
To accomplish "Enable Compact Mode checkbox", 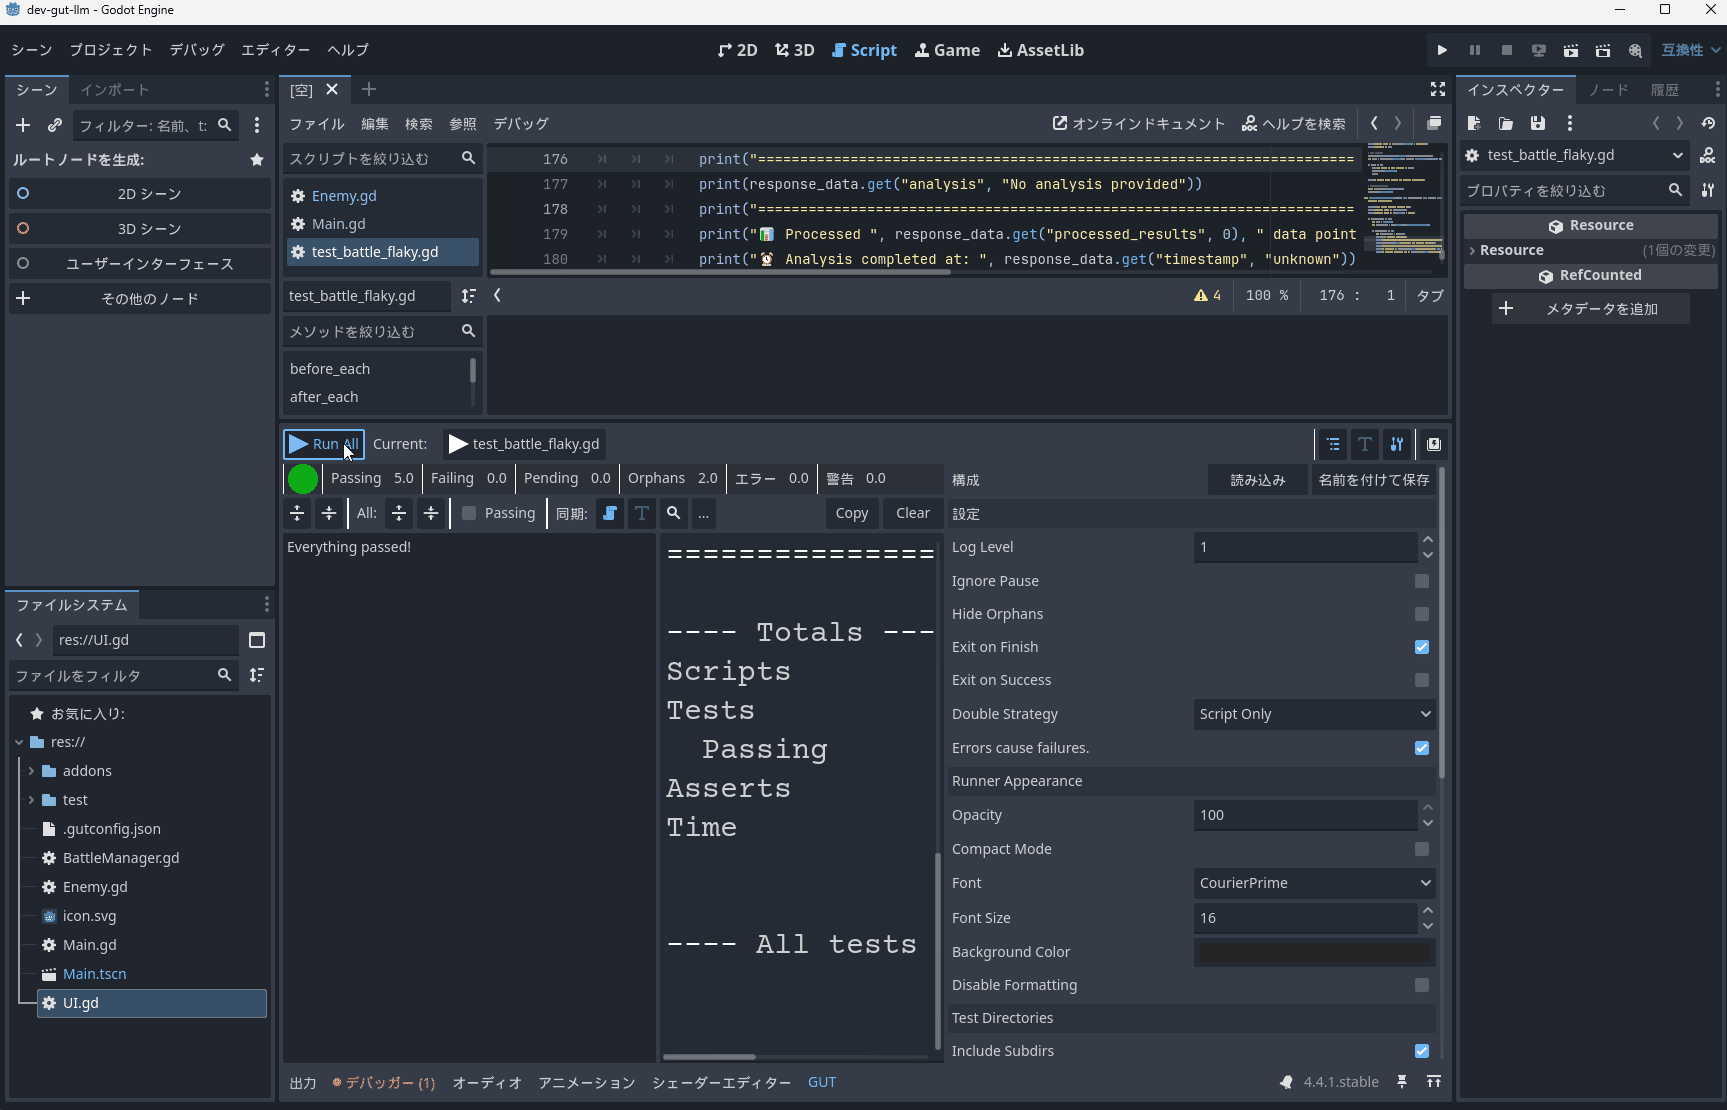I will (x=1422, y=849).
